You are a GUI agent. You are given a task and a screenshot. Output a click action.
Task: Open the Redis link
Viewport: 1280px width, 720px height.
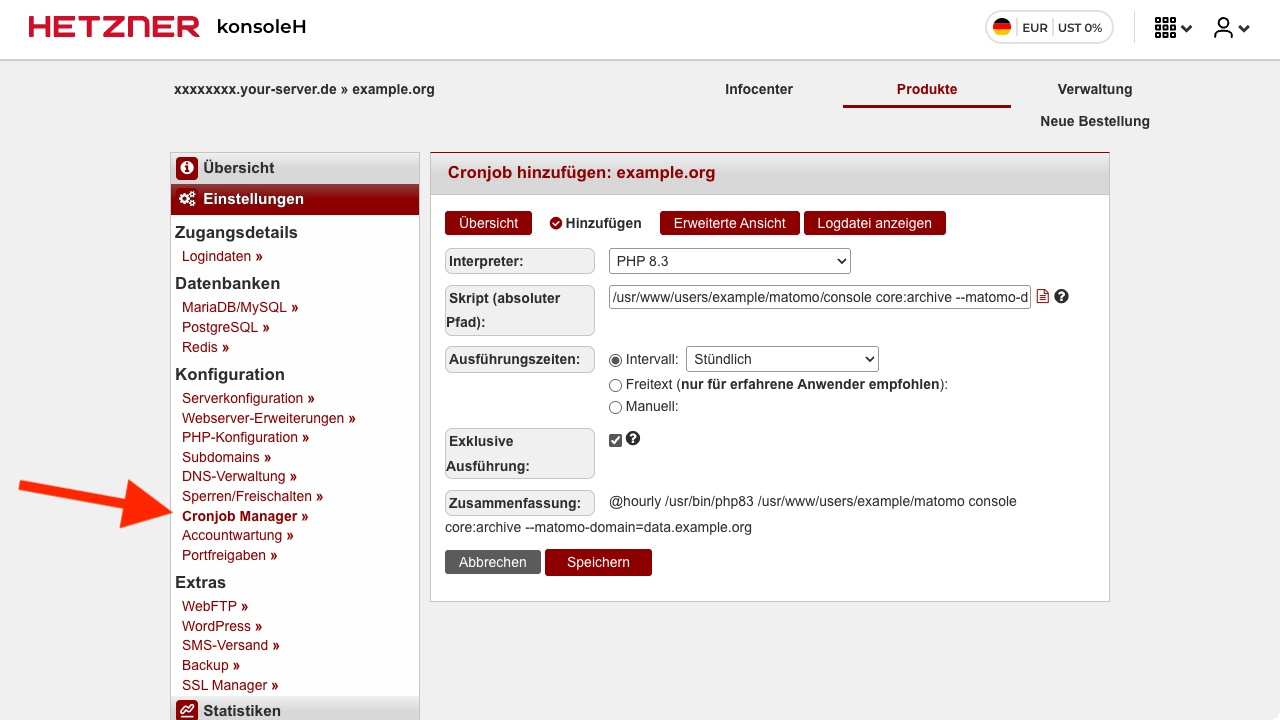[x=205, y=347]
